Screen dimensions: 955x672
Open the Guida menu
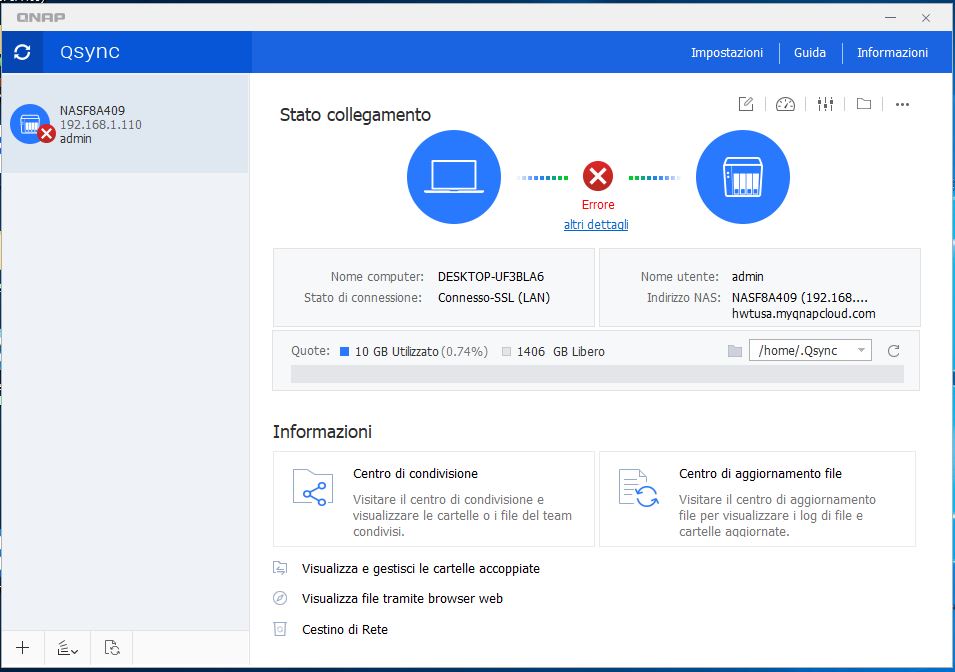(x=810, y=53)
